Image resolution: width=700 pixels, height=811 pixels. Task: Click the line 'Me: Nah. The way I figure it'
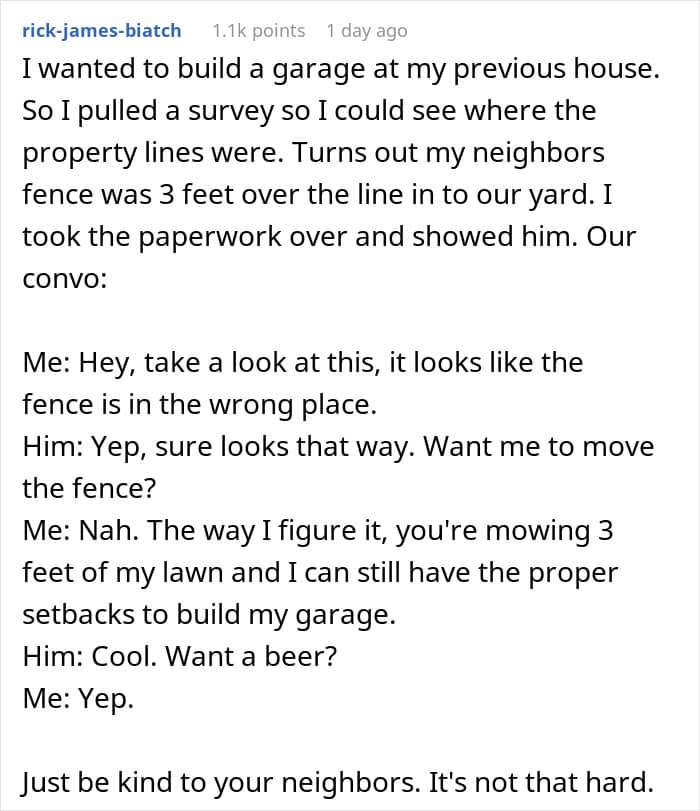[x=318, y=531]
